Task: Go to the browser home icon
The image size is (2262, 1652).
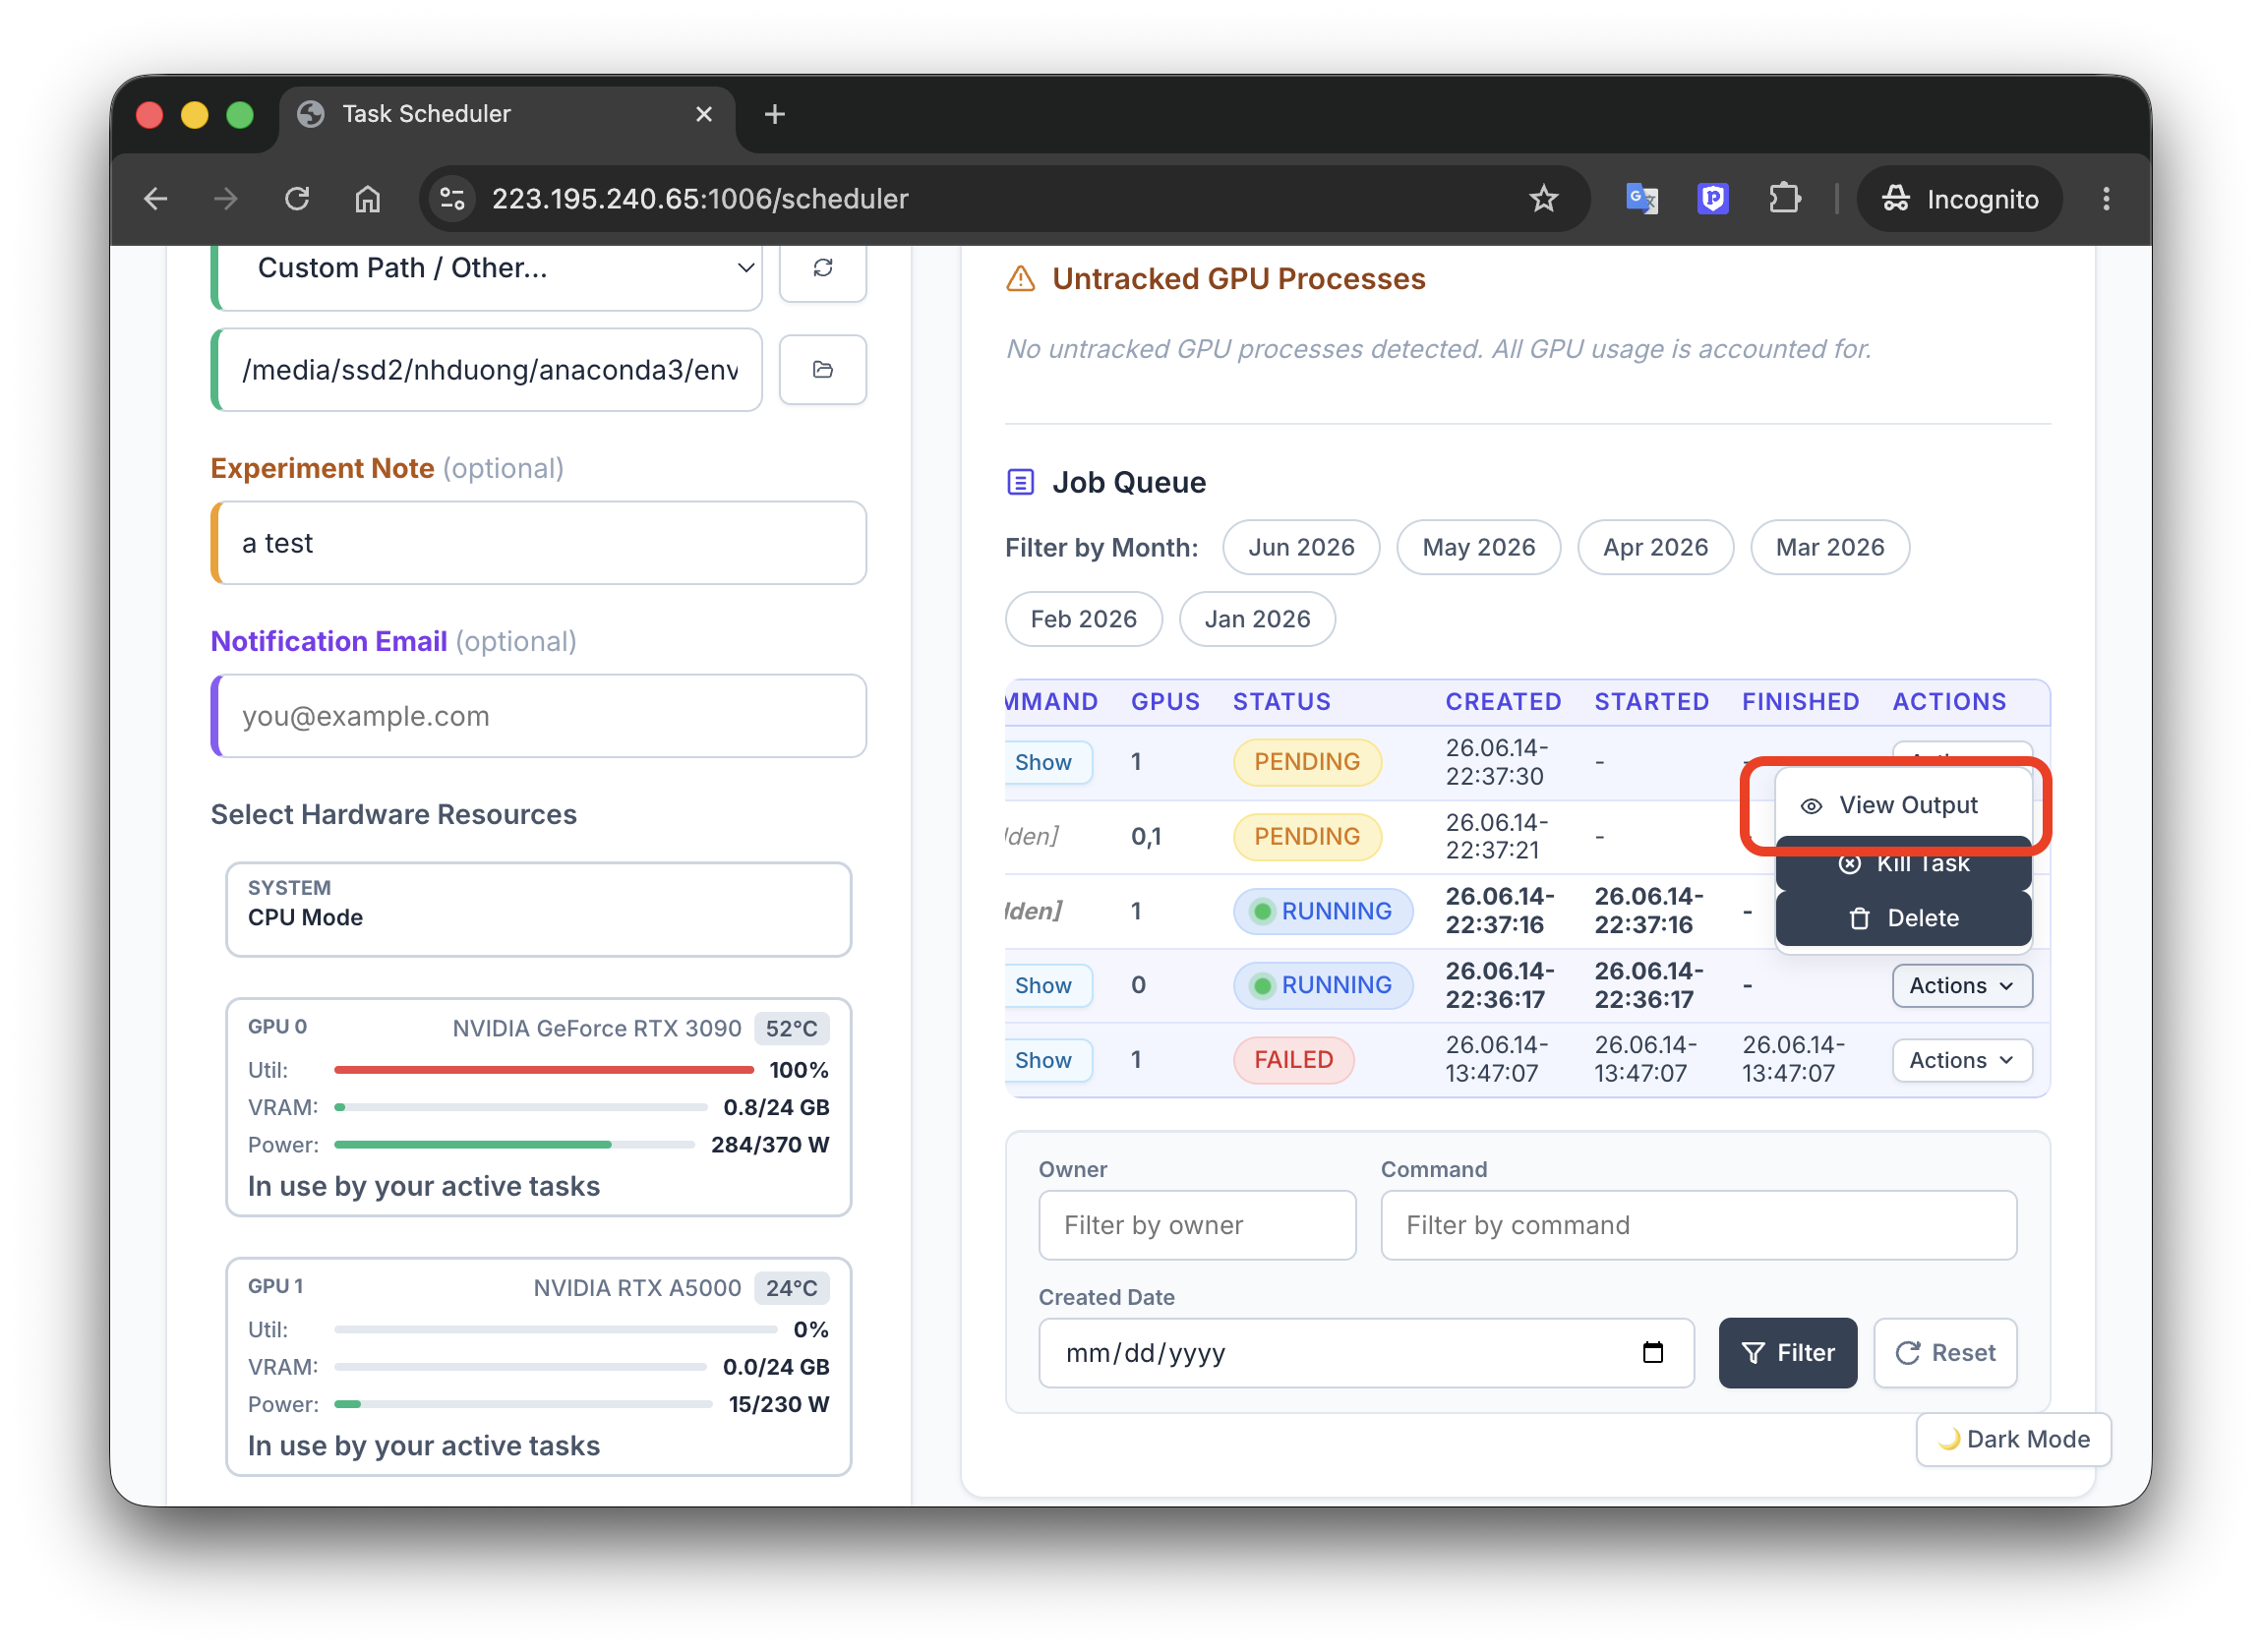Action: click(368, 199)
